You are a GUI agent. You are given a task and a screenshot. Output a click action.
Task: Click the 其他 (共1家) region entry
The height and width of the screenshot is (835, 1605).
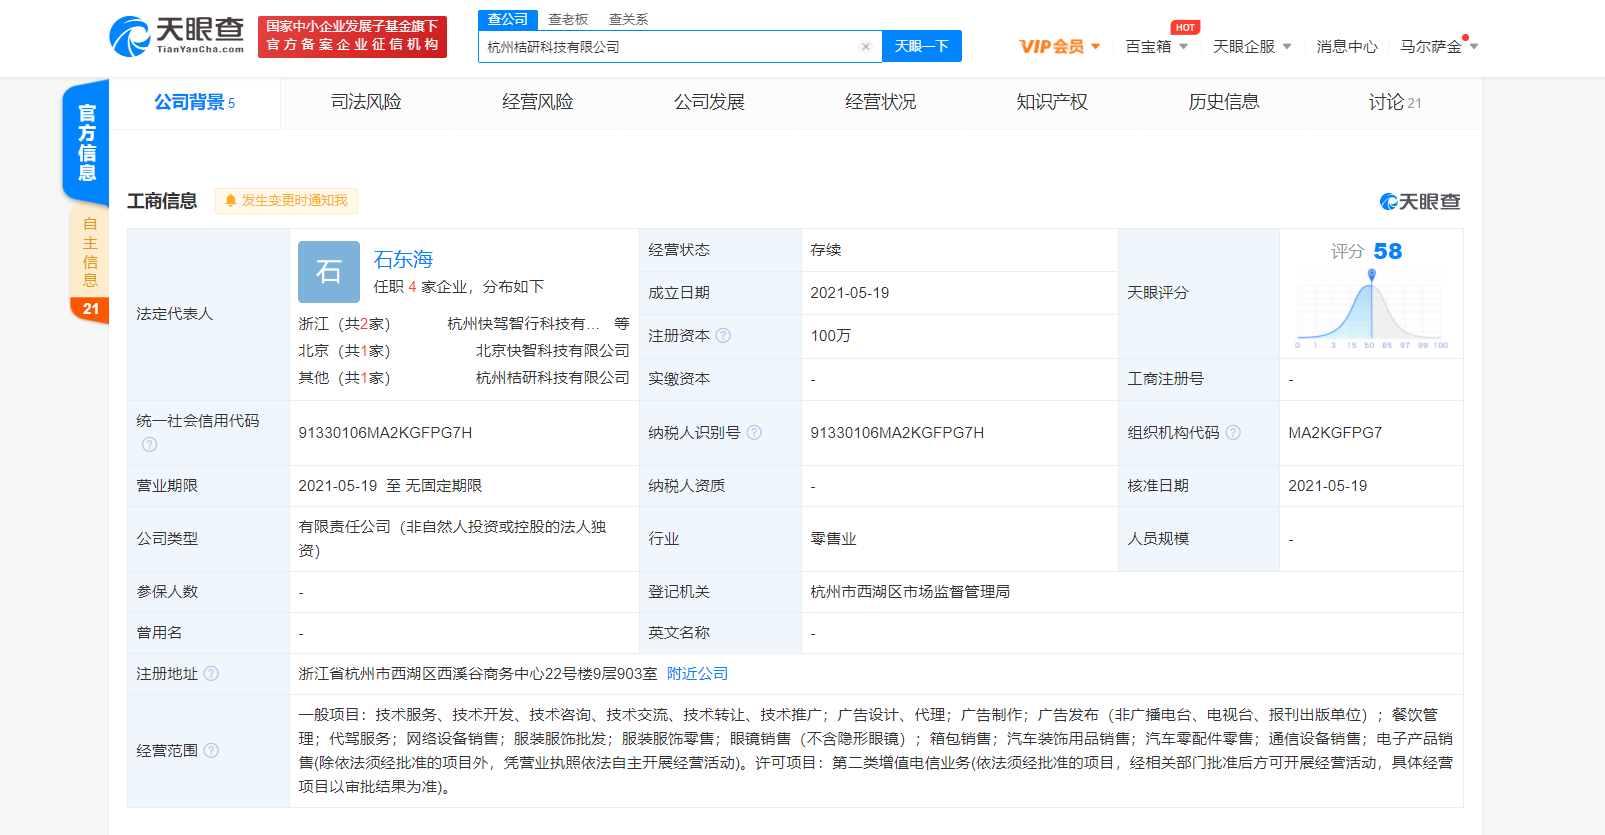tap(344, 378)
